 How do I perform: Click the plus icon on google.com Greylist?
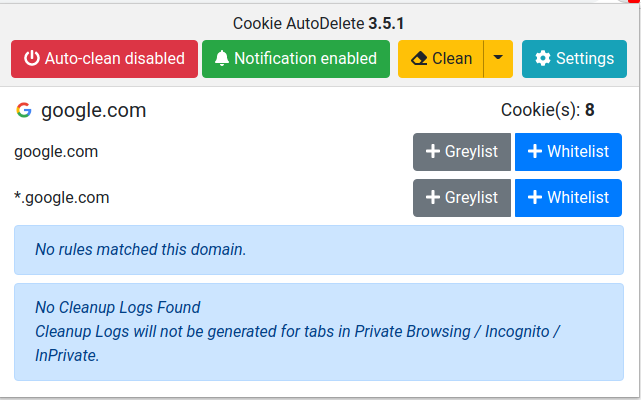(433, 152)
